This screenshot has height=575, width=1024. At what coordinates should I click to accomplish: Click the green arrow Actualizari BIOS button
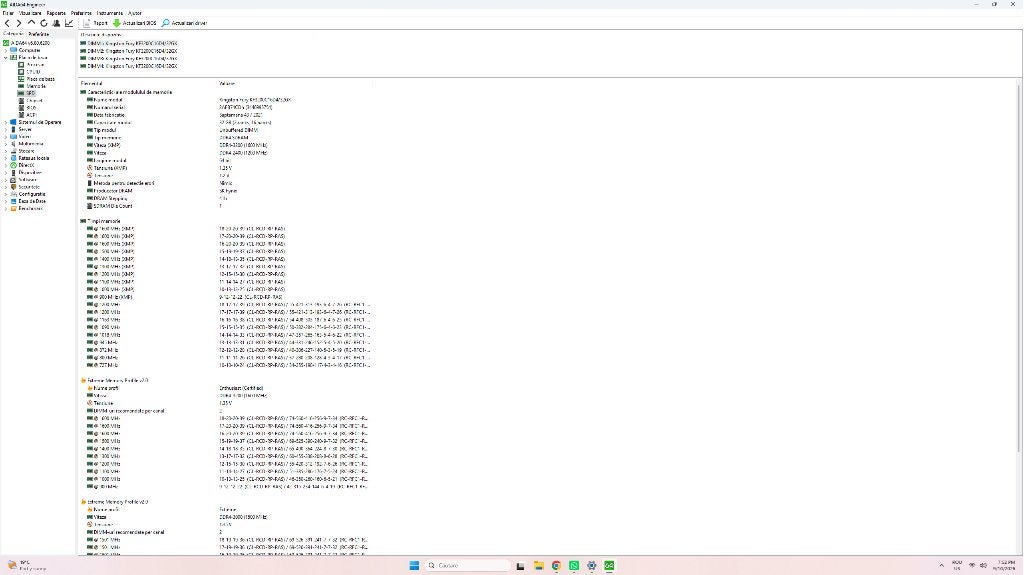(x=135, y=23)
